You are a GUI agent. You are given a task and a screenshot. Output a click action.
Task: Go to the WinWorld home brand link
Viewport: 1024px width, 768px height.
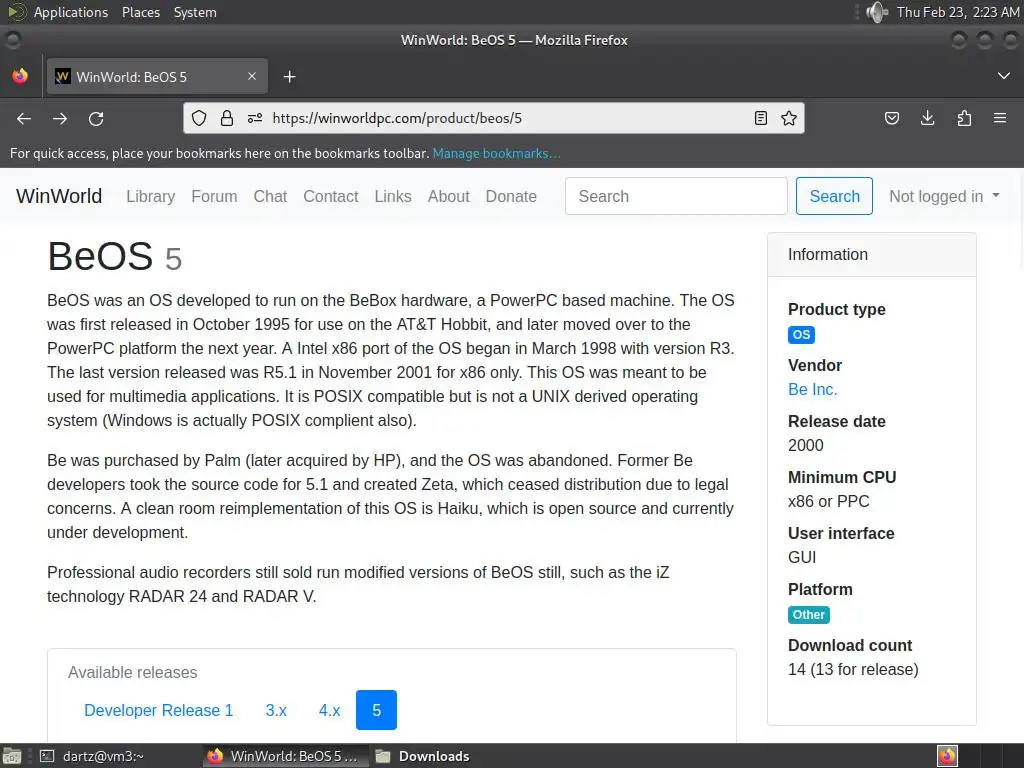(x=59, y=196)
